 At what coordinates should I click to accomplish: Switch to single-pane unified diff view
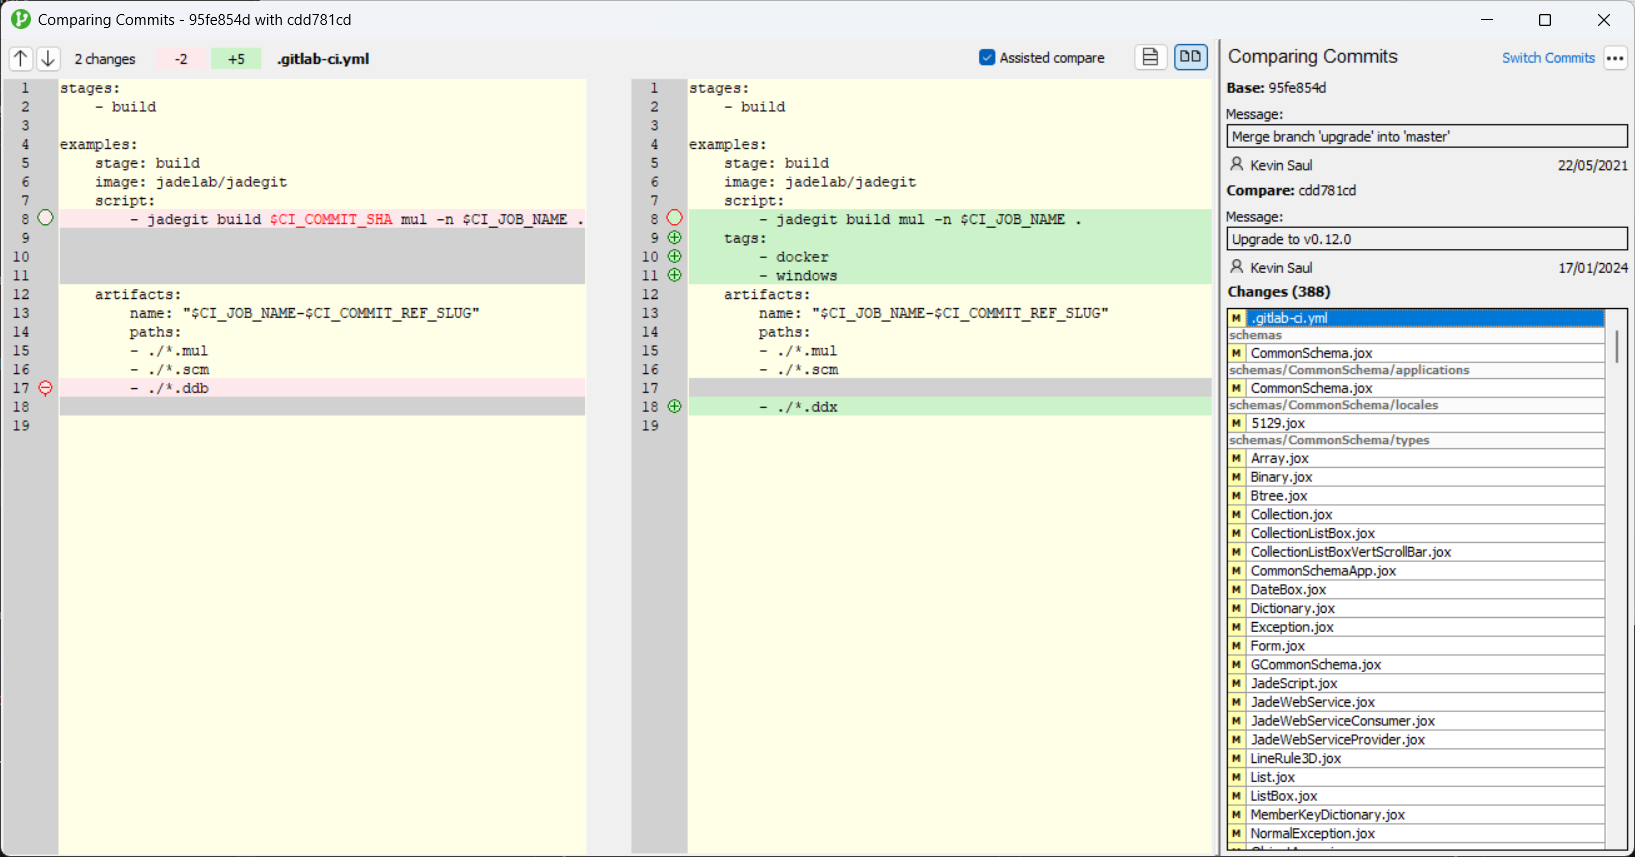tap(1150, 58)
